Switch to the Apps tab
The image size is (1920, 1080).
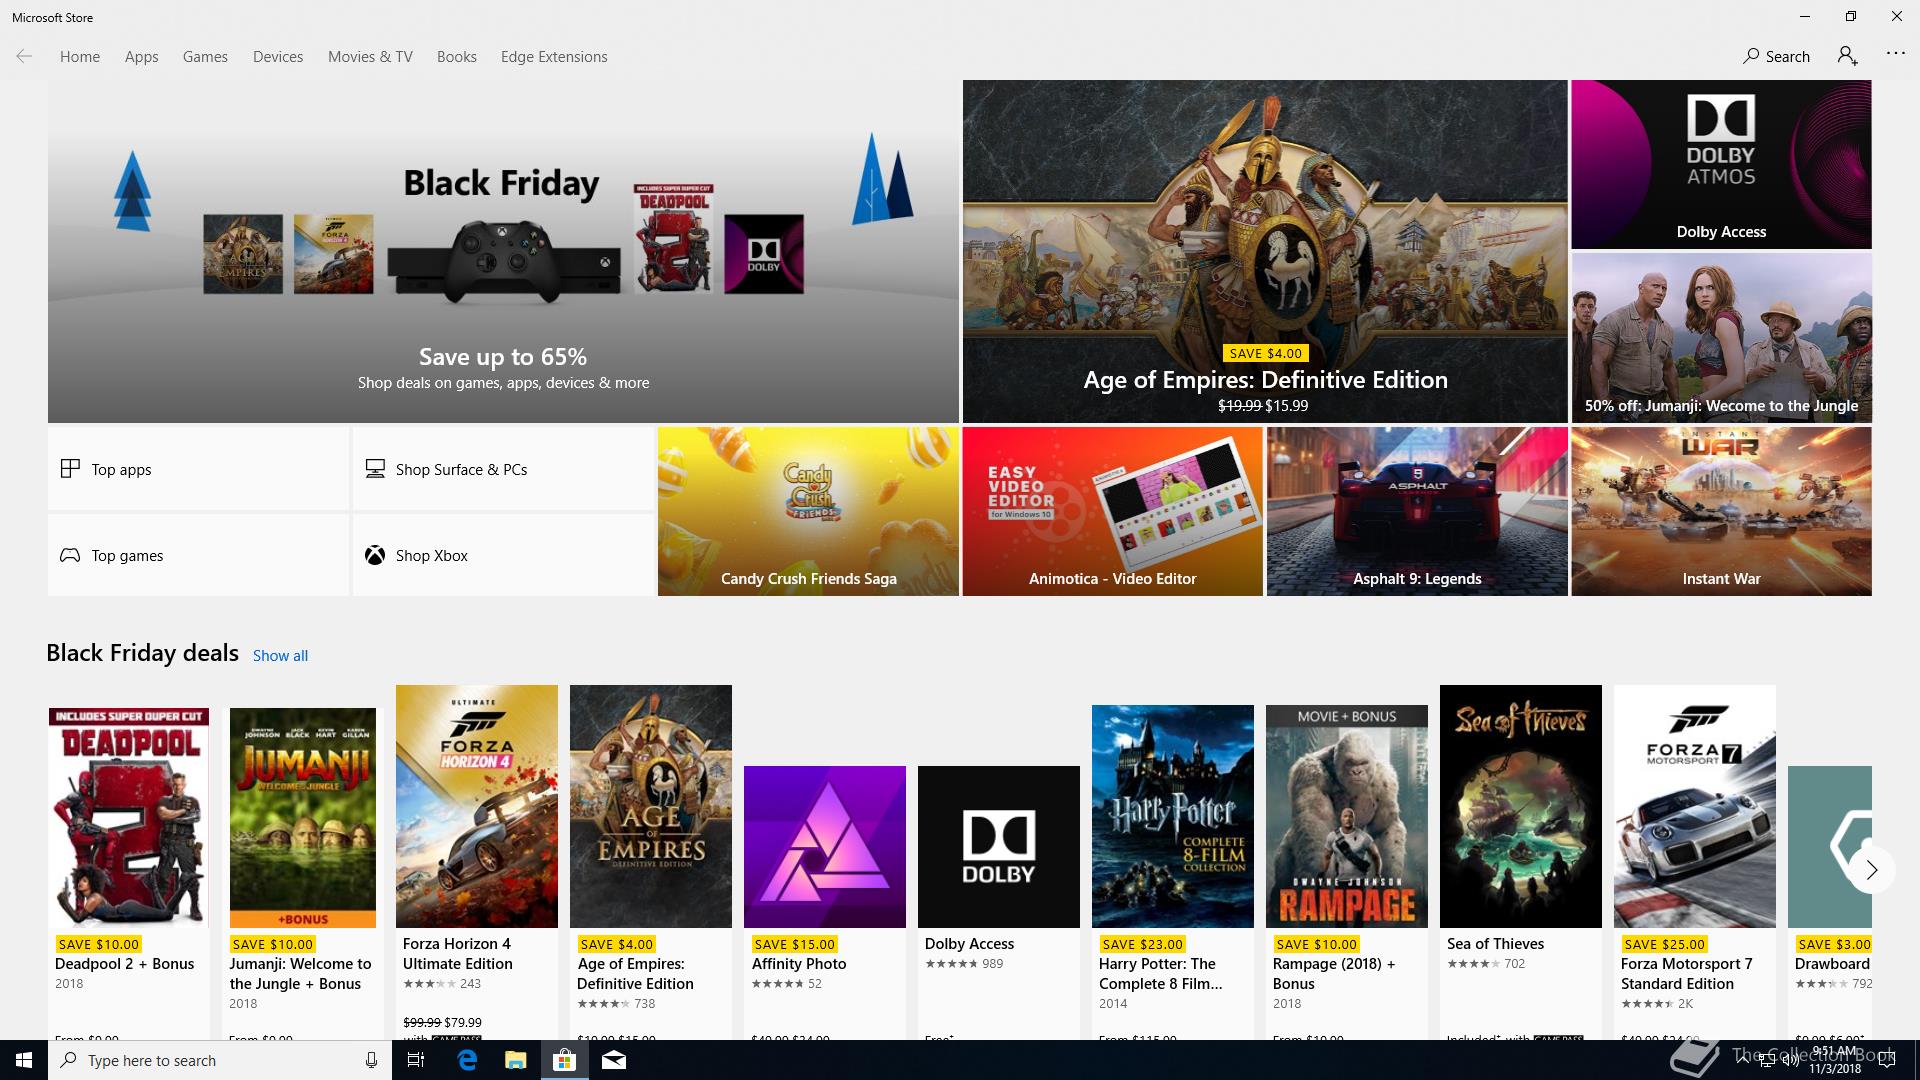pyautogui.click(x=141, y=57)
